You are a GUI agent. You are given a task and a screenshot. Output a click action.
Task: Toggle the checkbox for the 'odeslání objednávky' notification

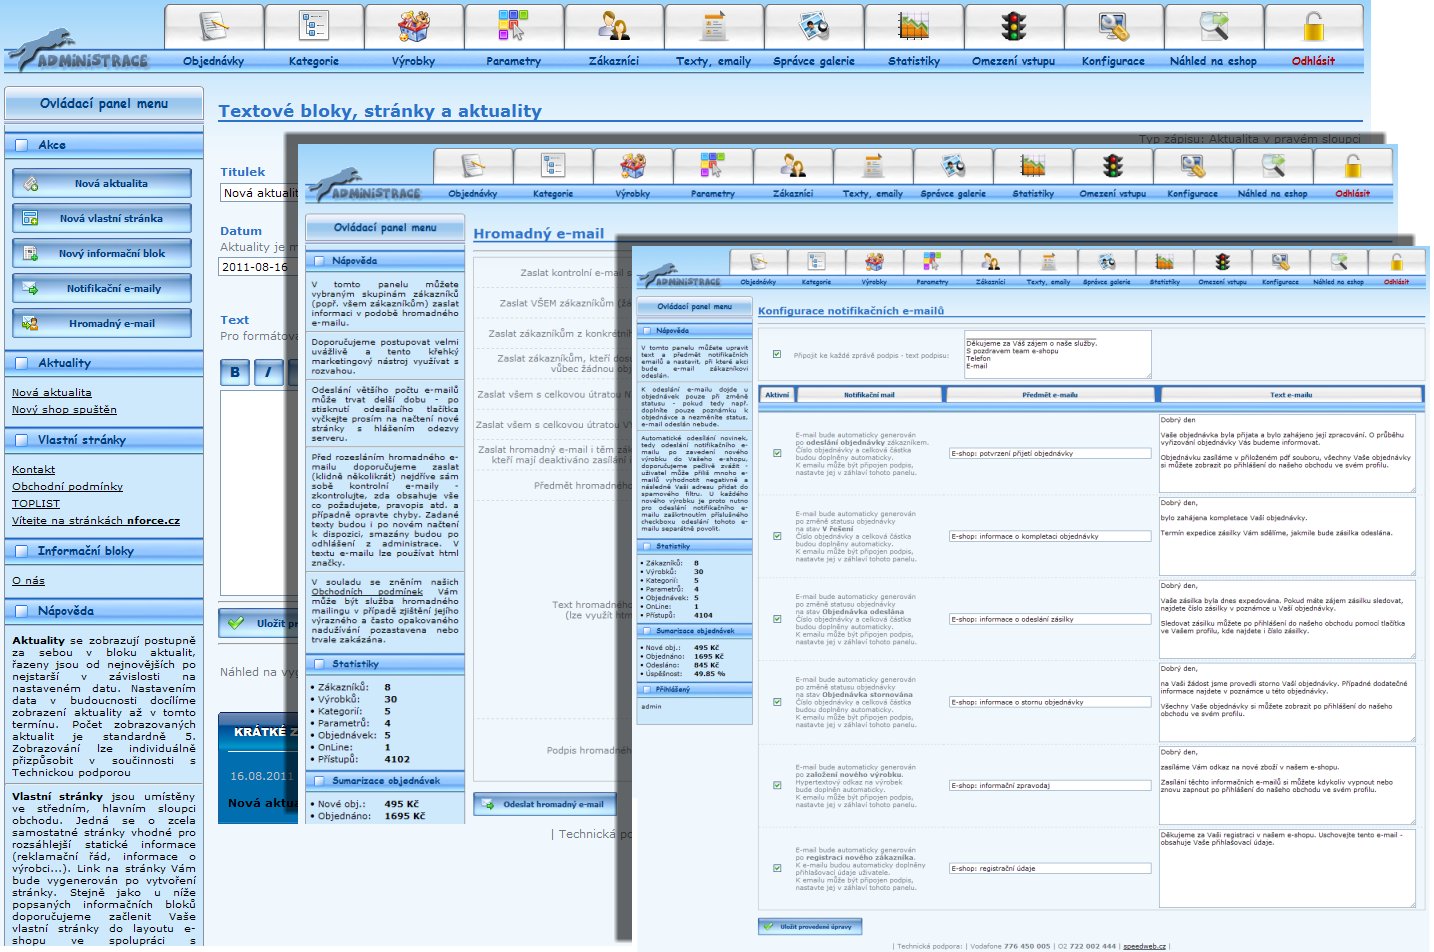tap(777, 453)
